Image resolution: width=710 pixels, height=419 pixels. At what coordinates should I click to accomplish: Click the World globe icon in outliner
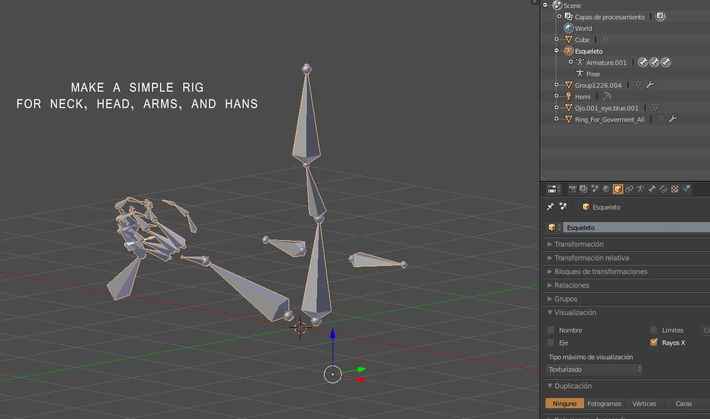(x=567, y=28)
